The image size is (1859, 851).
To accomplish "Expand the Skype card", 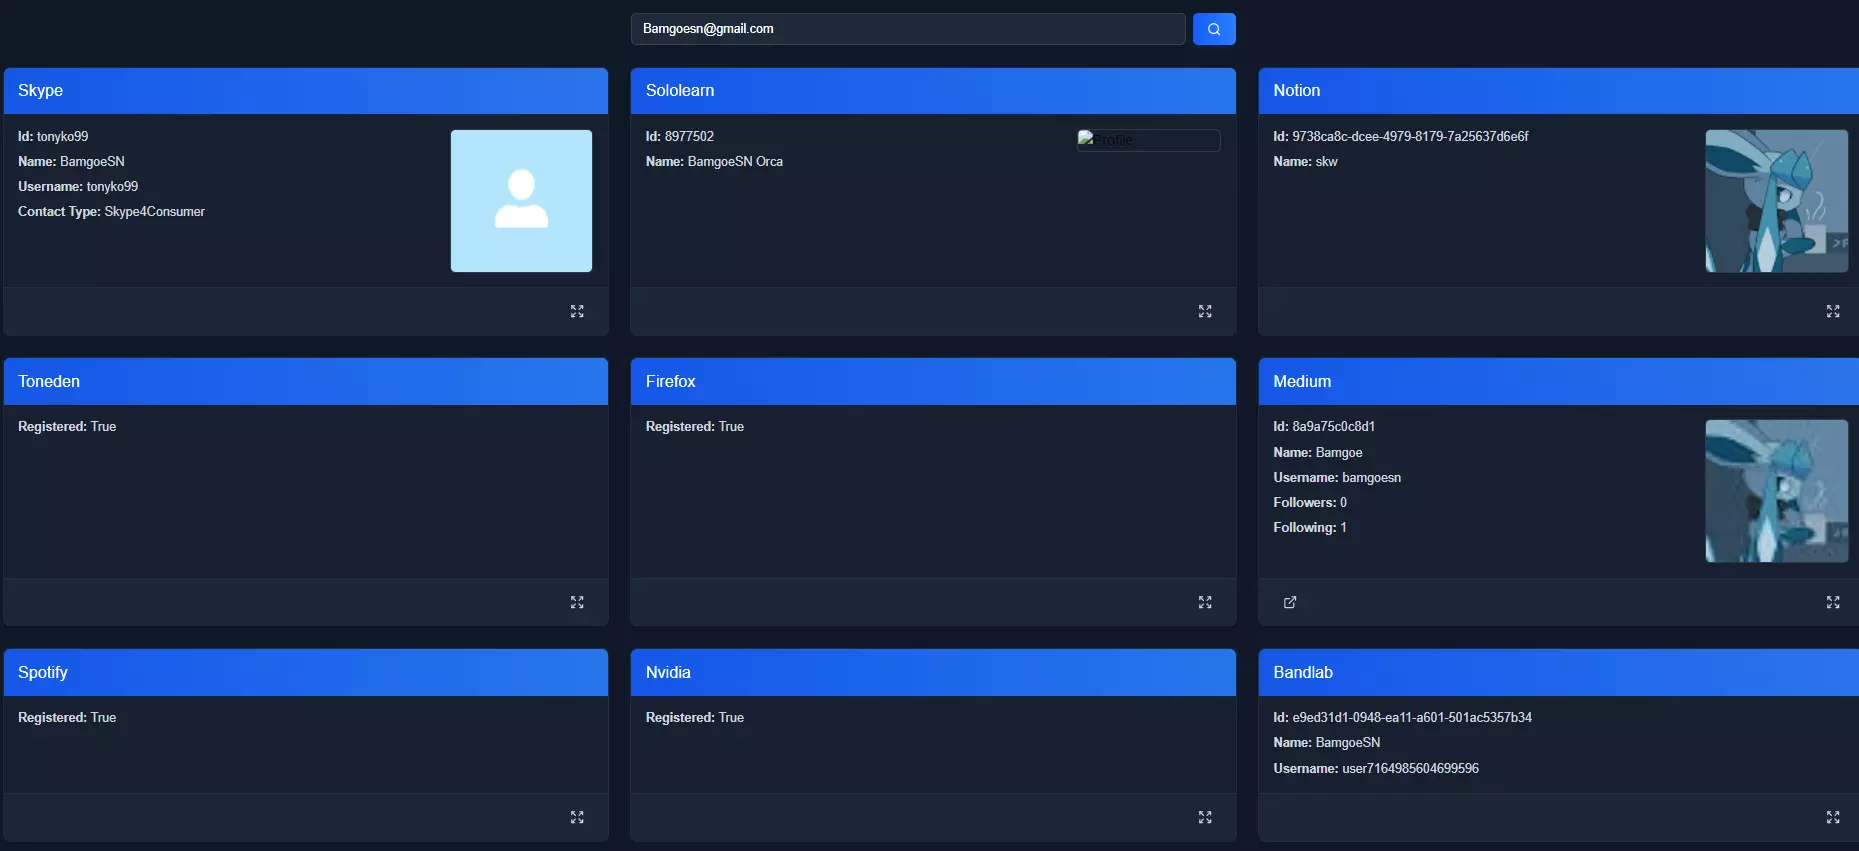I will pyautogui.click(x=577, y=312).
